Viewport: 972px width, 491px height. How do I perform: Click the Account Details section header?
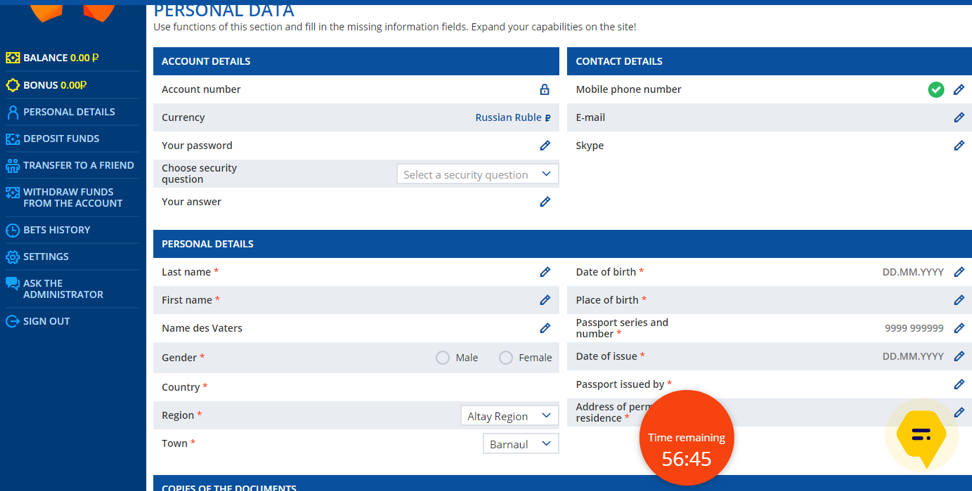point(356,61)
